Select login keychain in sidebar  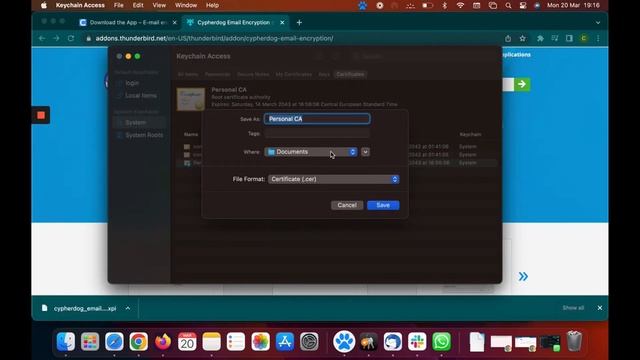[x=132, y=83]
